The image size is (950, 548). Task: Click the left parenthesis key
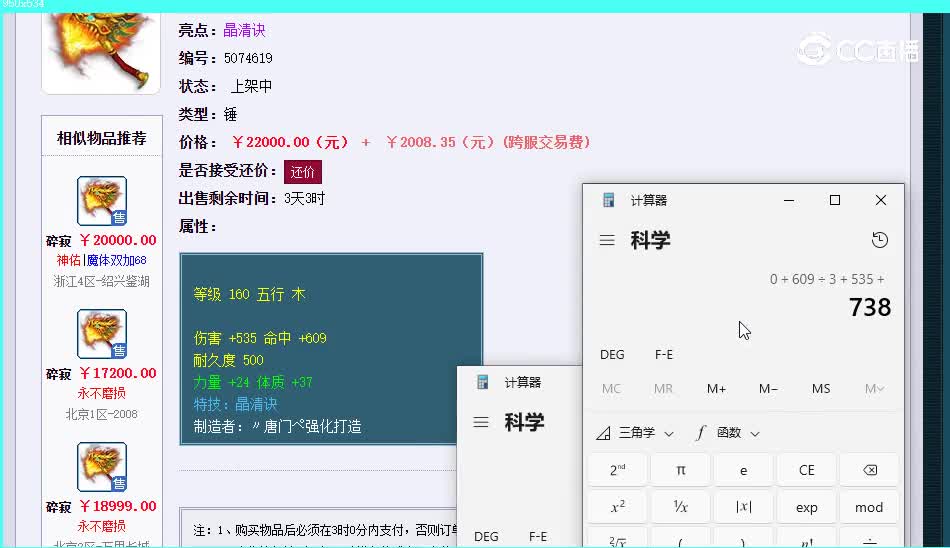[680, 538]
